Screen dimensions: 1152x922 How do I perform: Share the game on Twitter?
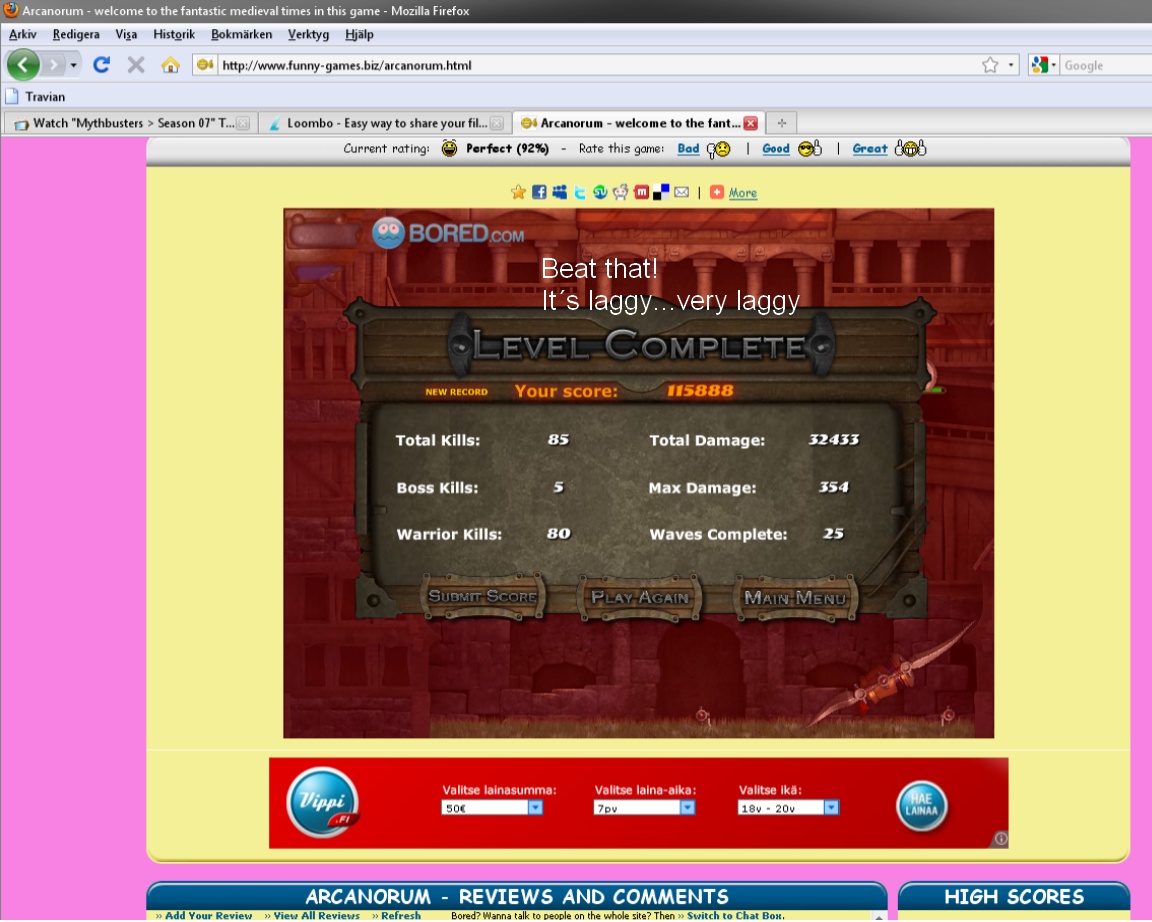[x=580, y=192]
